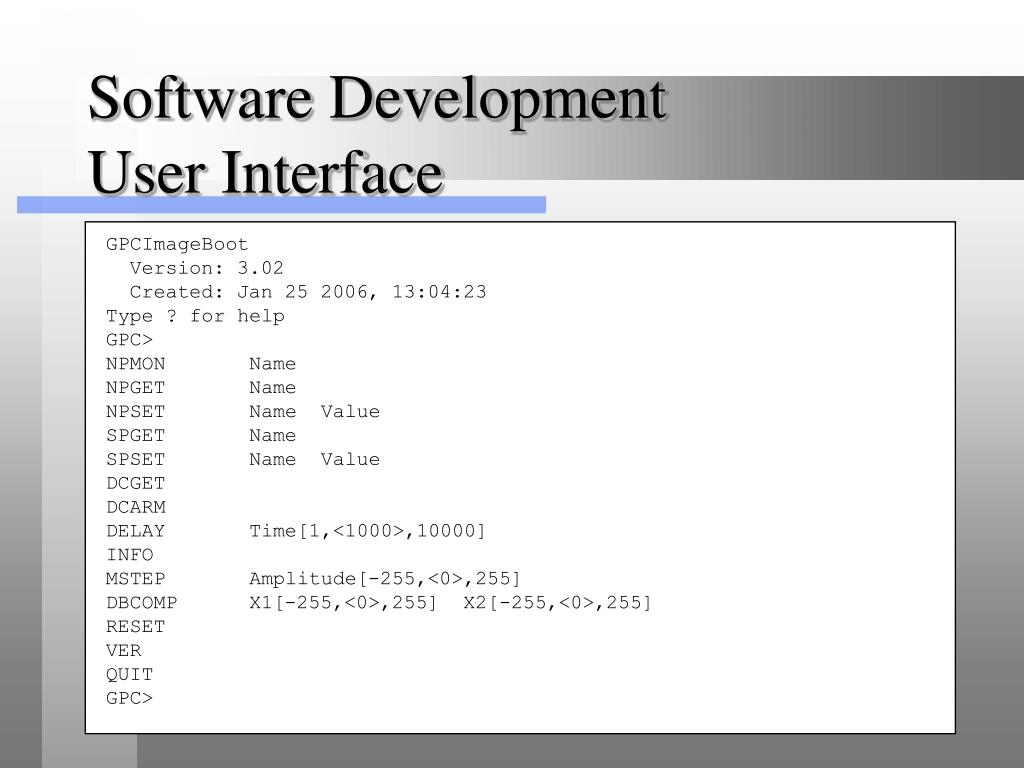Click the 'Time[1,<1000>,10000]' parameter
This screenshot has height=768, width=1024.
[368, 531]
